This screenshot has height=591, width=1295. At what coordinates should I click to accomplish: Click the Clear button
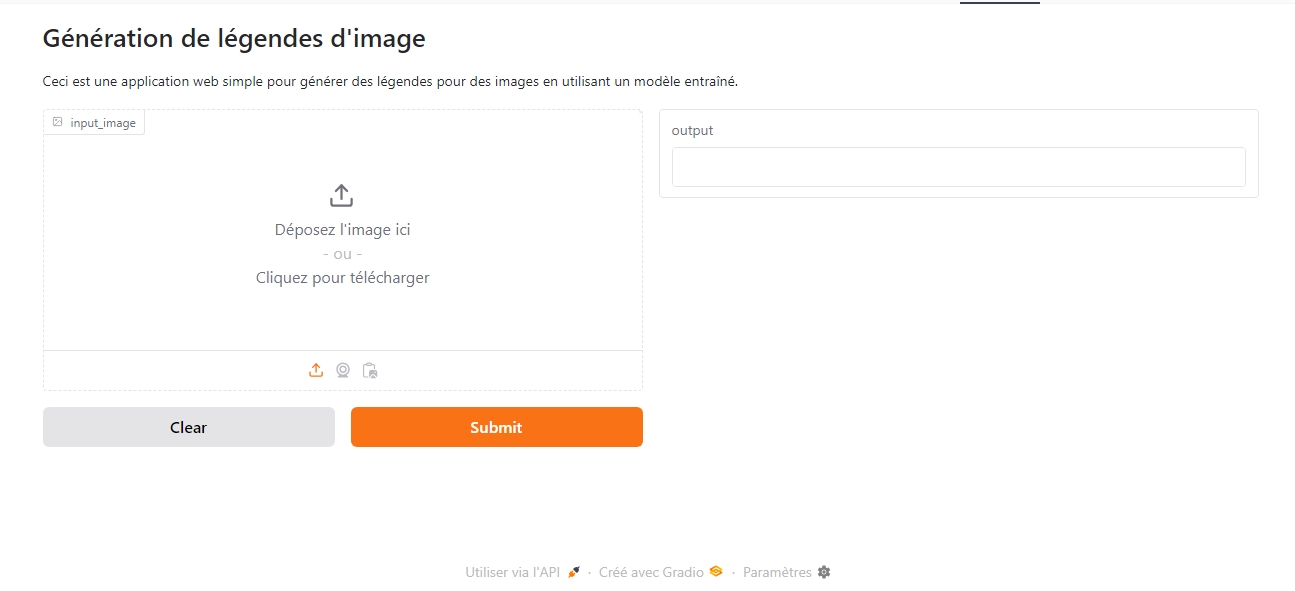coord(189,427)
